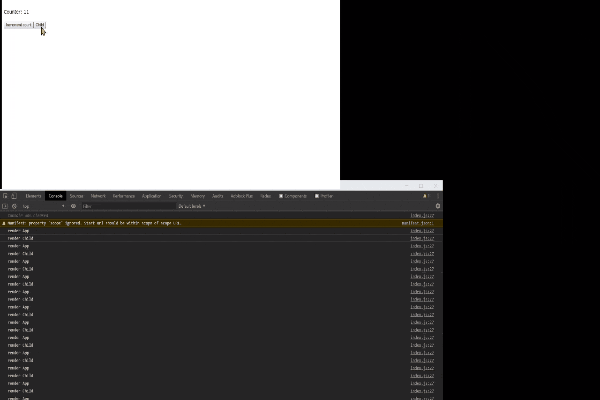
Task: Open the Elements tab
Action: click(33, 196)
